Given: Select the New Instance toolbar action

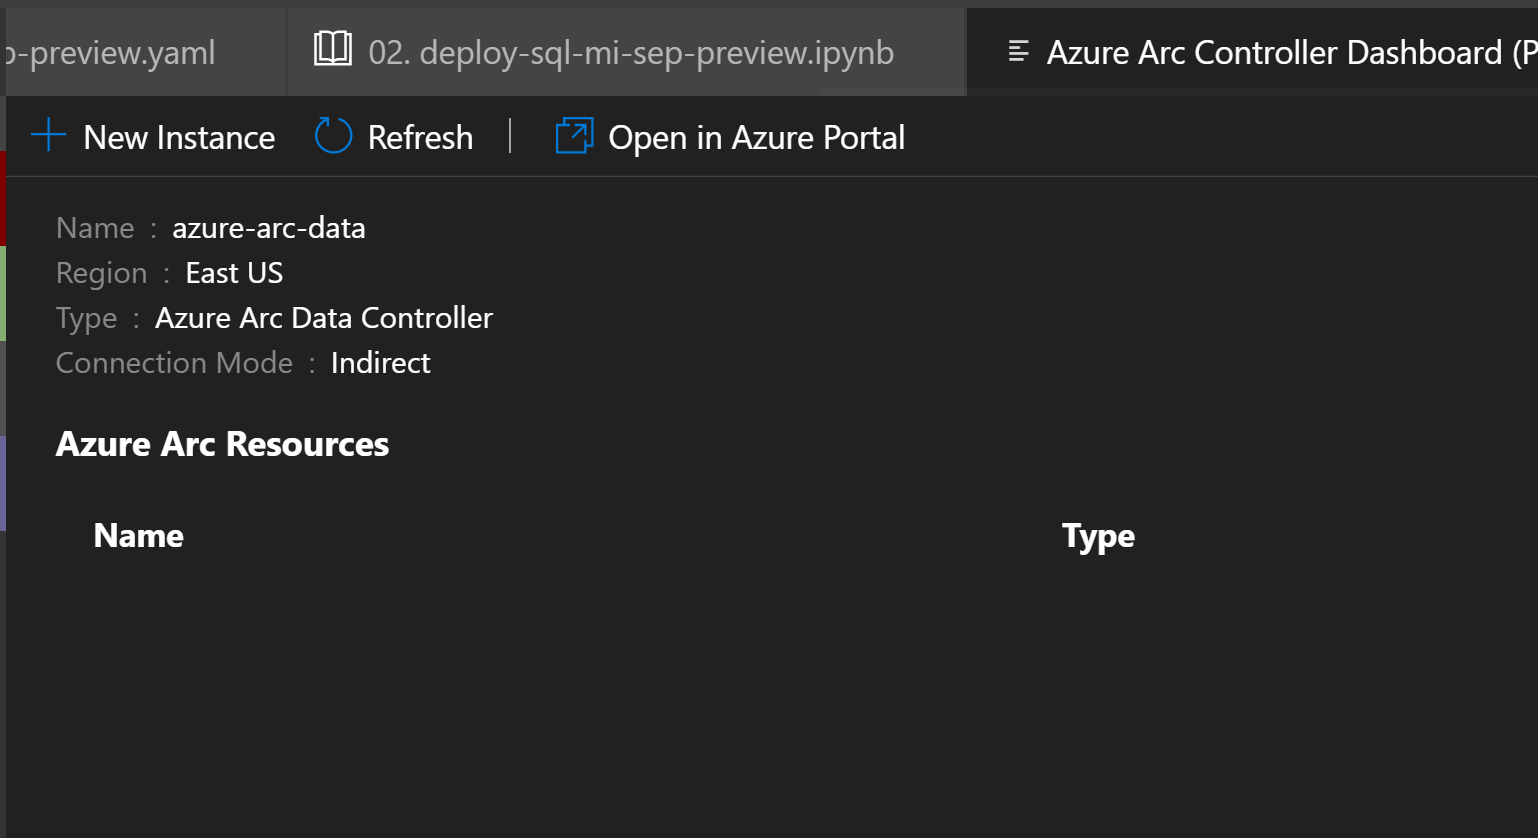Looking at the screenshot, I should pyautogui.click(x=179, y=137).
